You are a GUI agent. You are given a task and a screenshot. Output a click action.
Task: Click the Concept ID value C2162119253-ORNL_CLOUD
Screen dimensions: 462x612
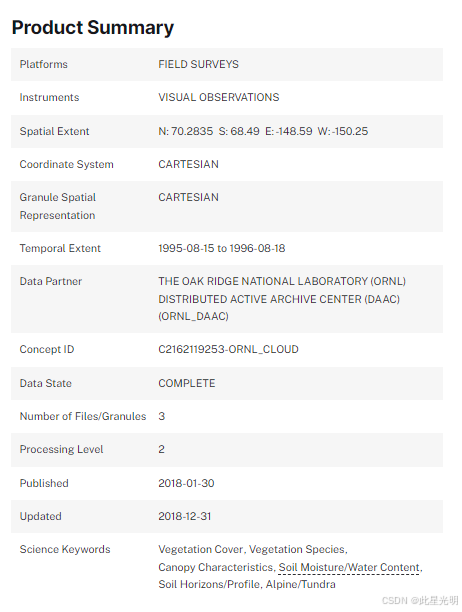(228, 349)
